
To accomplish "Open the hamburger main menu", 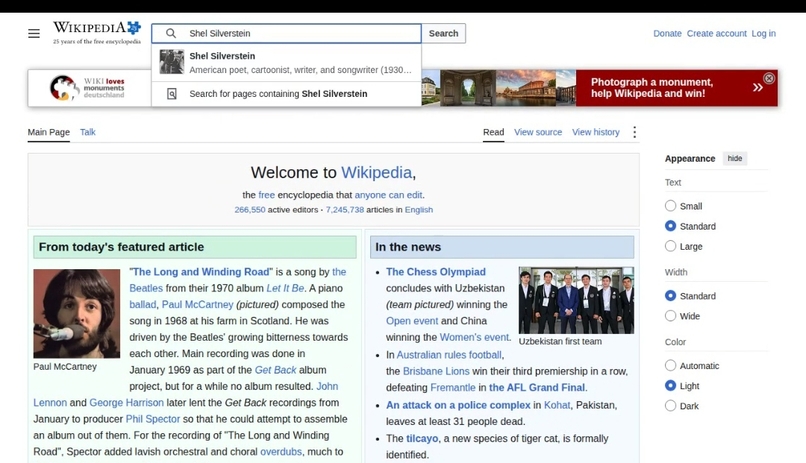I will coord(34,33).
